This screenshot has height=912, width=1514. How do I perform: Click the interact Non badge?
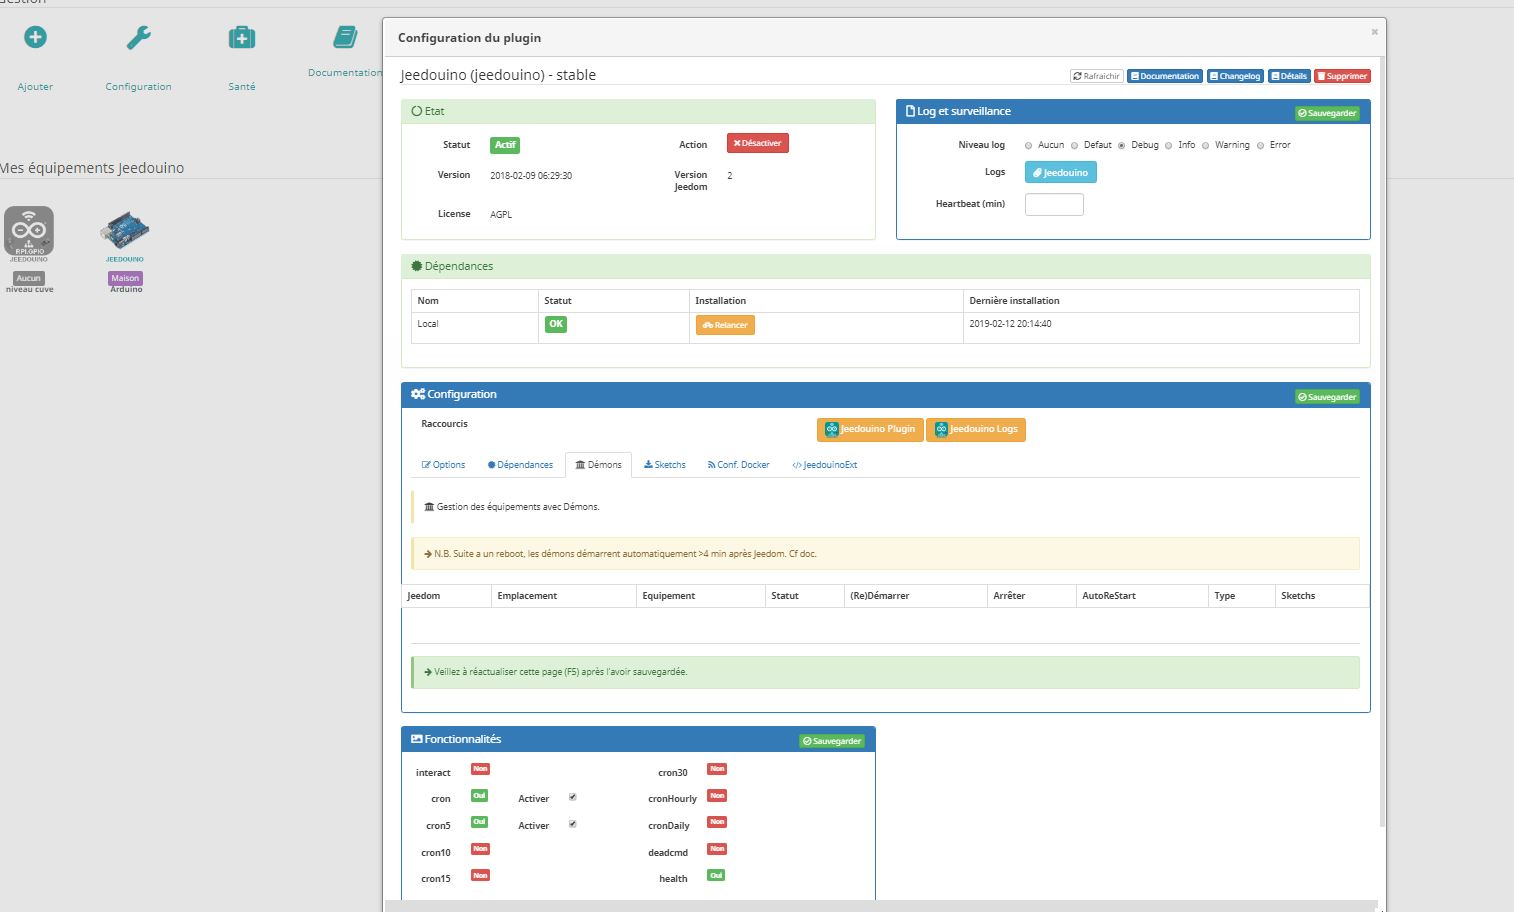pyautogui.click(x=480, y=769)
